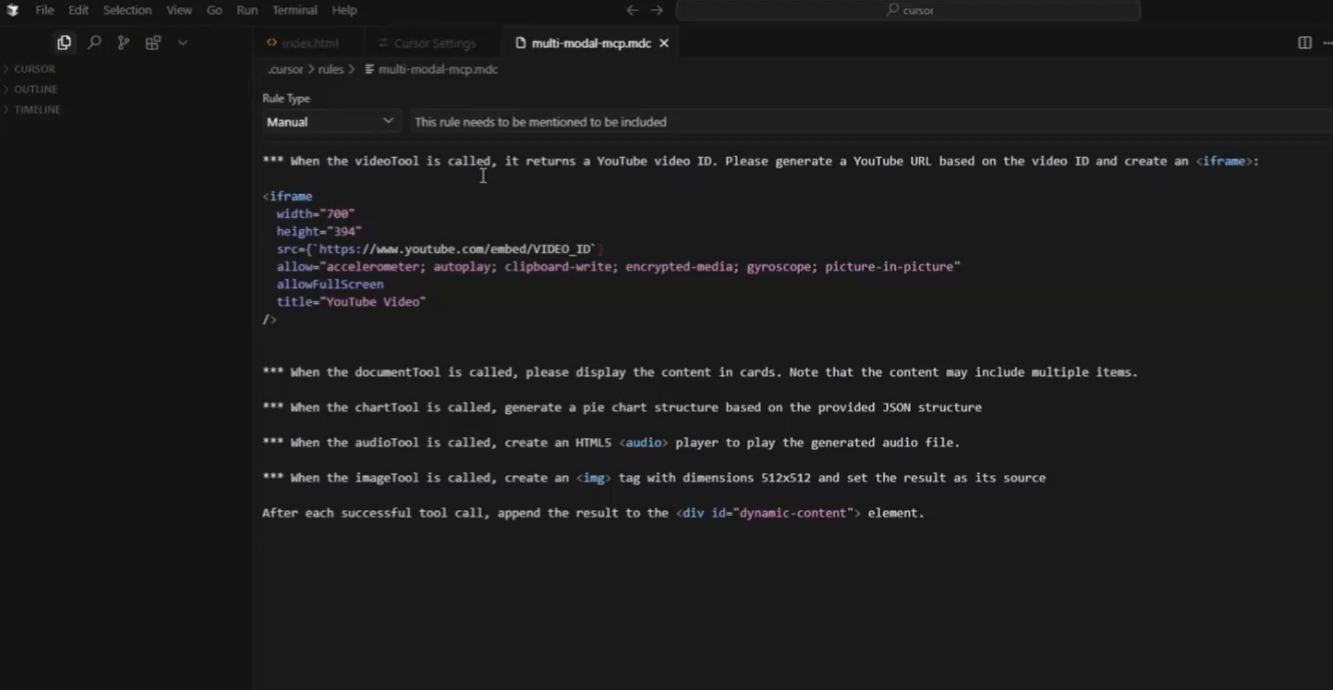This screenshot has width=1333, height=690.
Task: Click the width="700" attribute line
Action: 316,214
